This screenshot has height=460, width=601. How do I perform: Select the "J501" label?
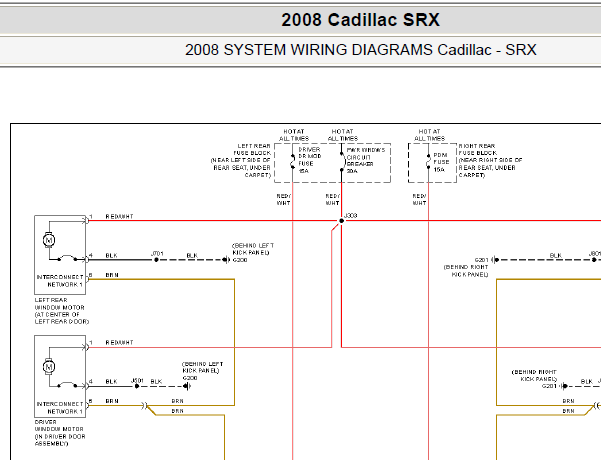point(137,380)
